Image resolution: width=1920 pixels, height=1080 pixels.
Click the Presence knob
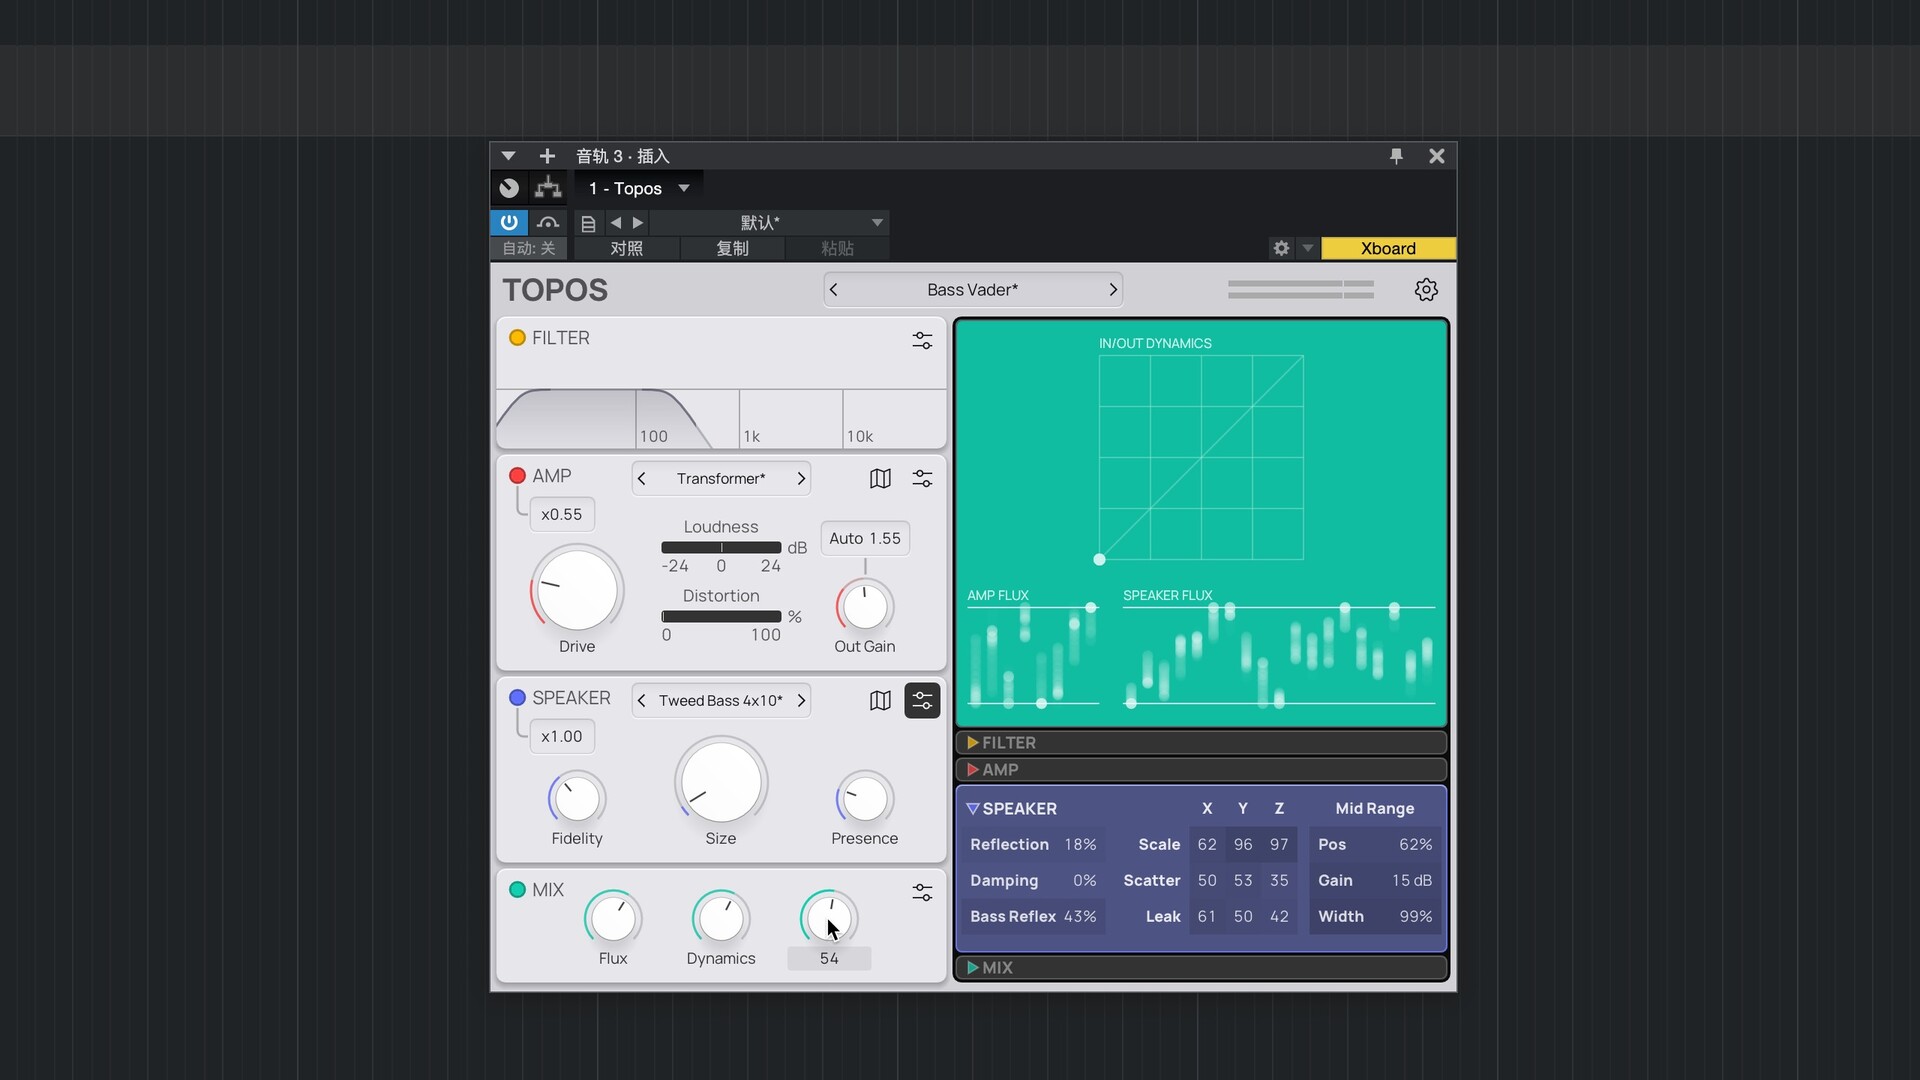coord(865,798)
